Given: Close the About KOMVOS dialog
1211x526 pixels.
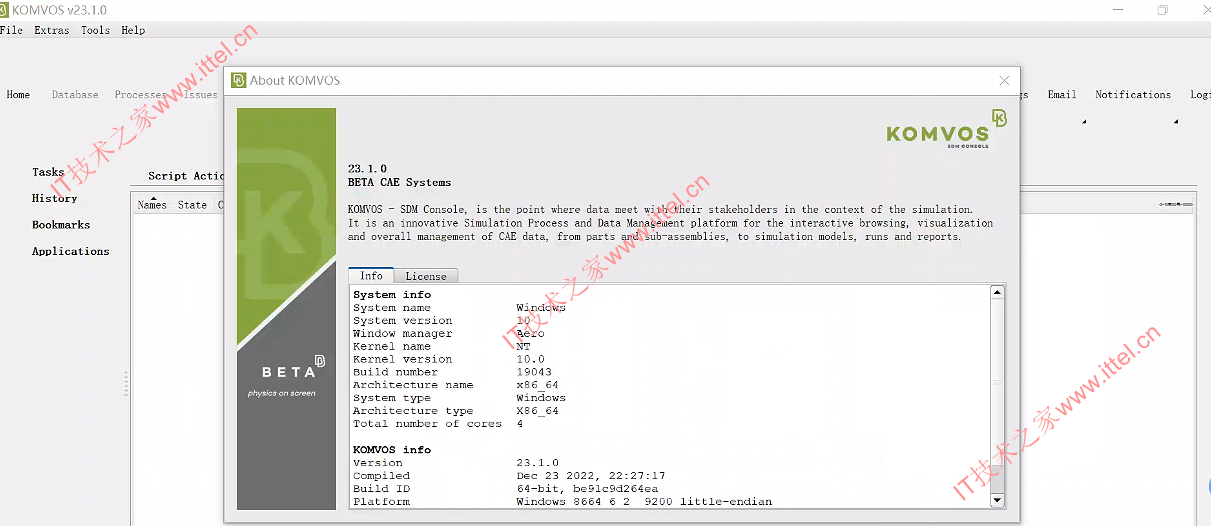Looking at the screenshot, I should pyautogui.click(x=1005, y=80).
